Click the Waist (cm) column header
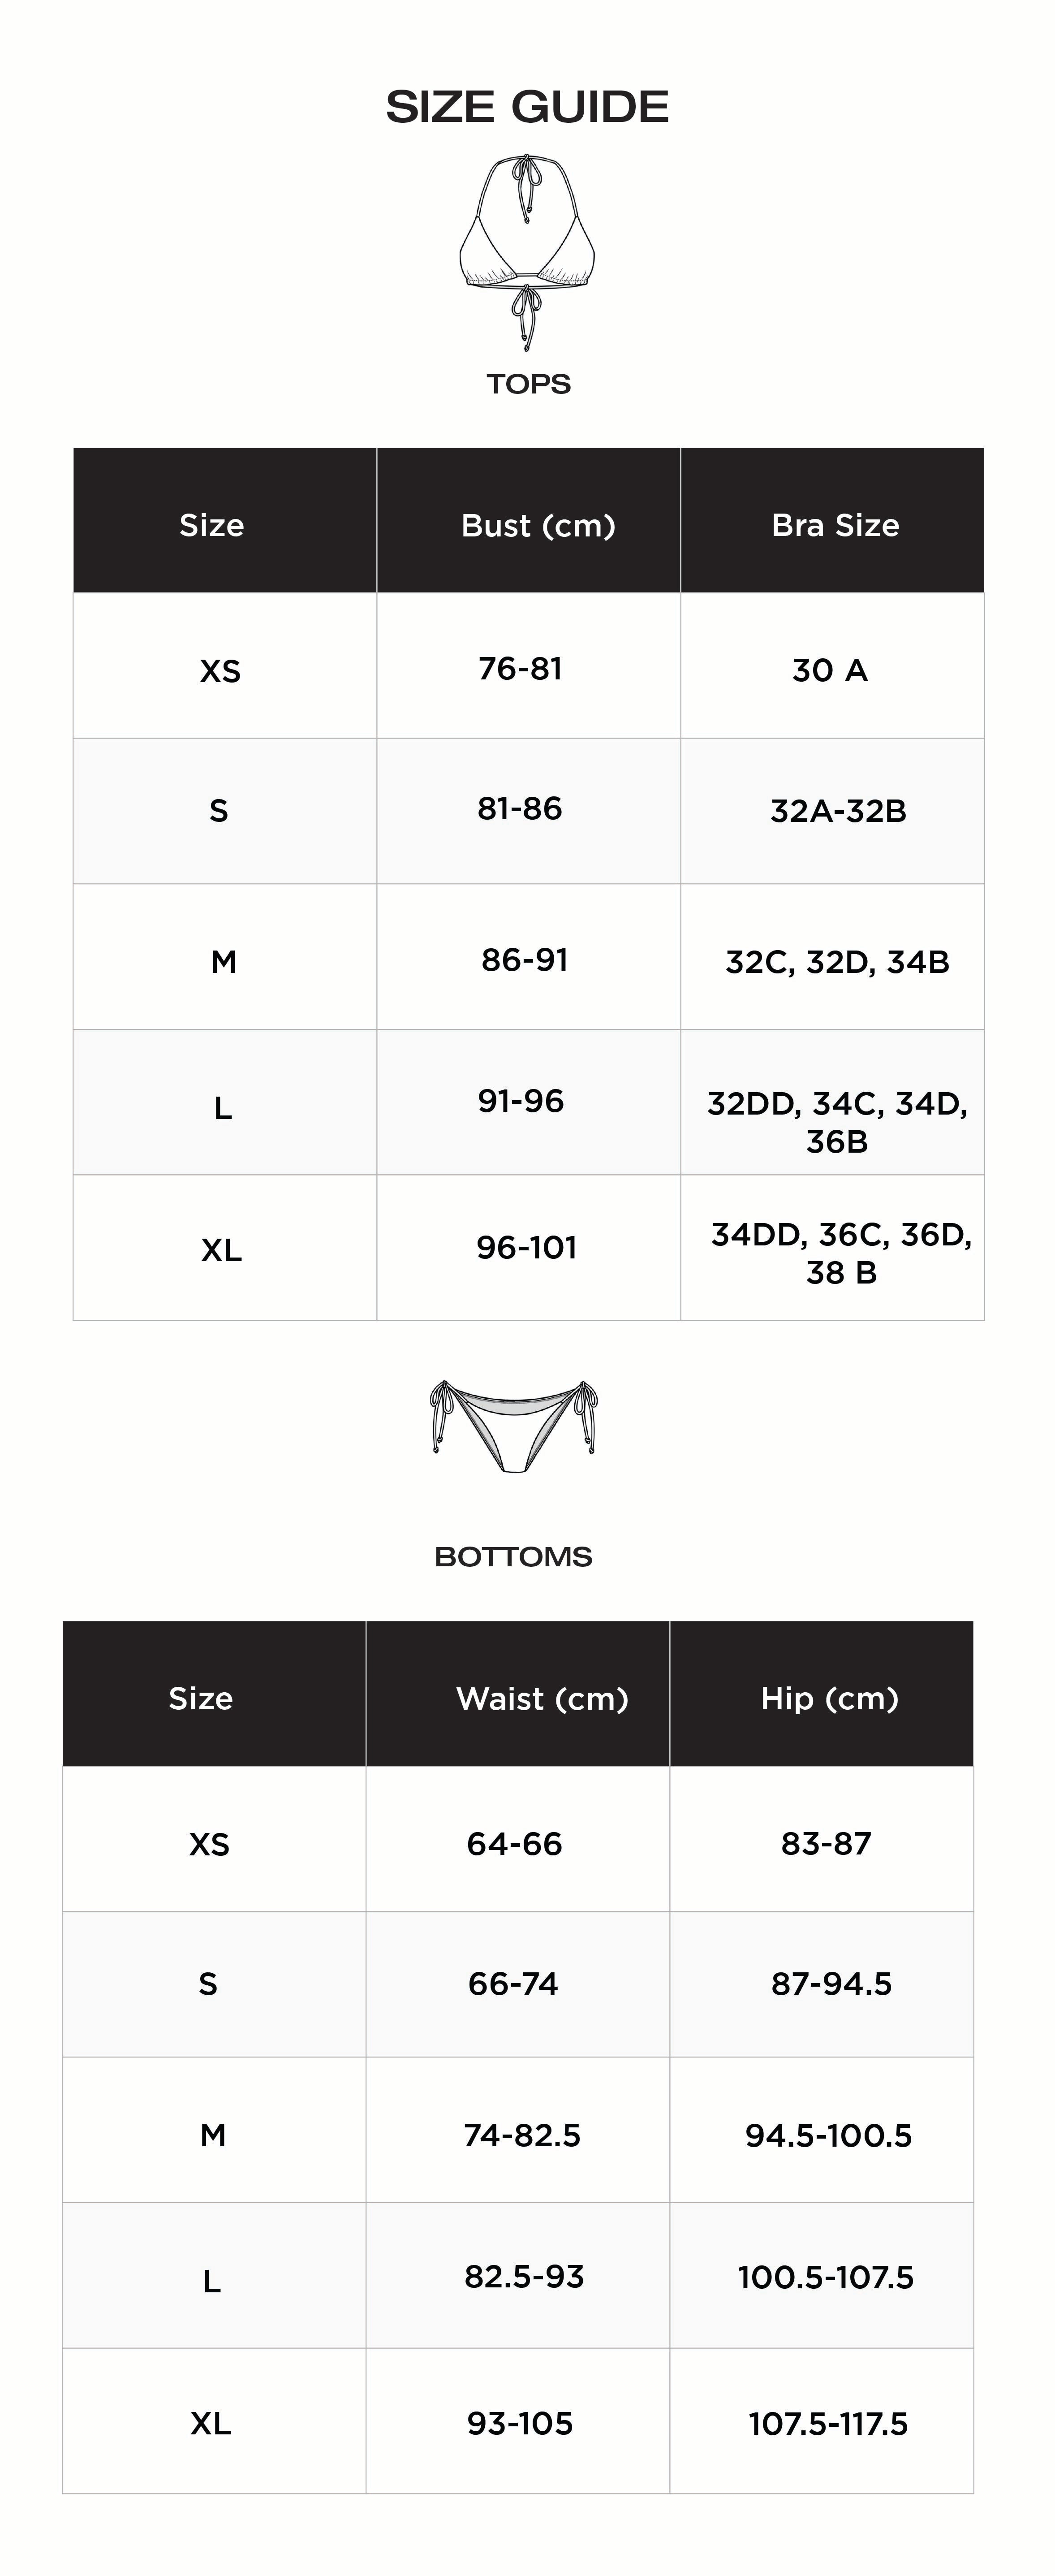The width and height of the screenshot is (1055, 2576). coord(542,1698)
